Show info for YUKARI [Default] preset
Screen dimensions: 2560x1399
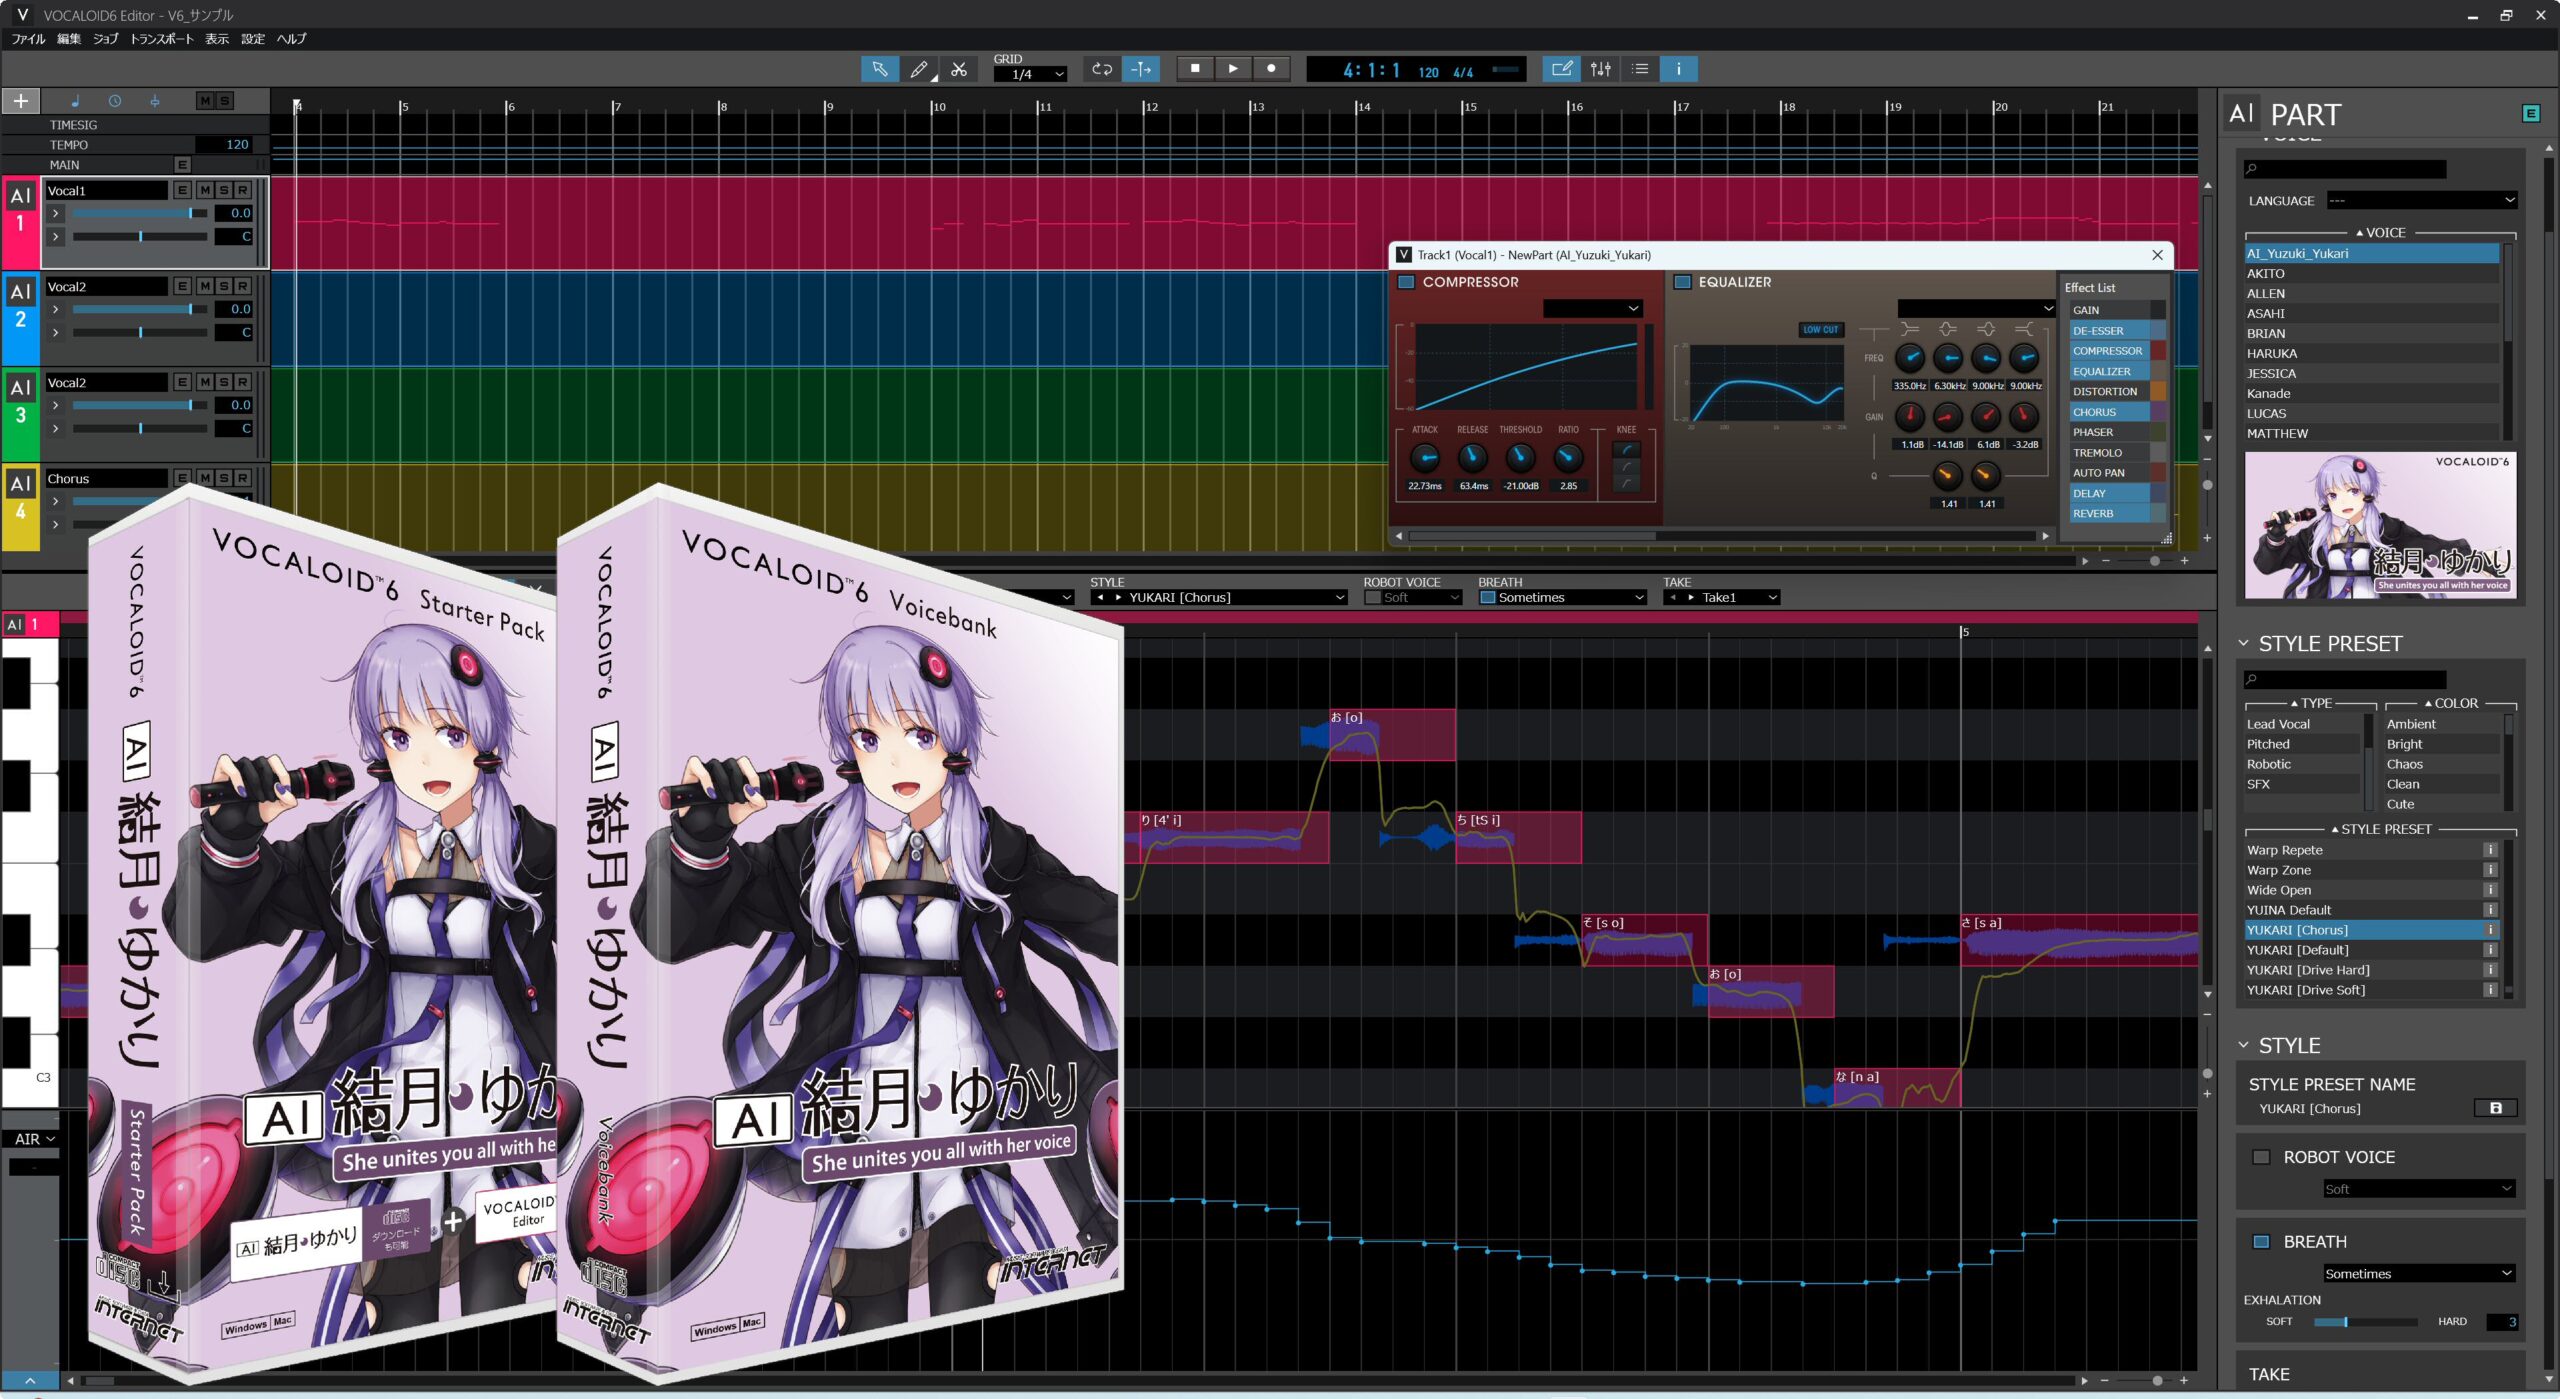2490,949
